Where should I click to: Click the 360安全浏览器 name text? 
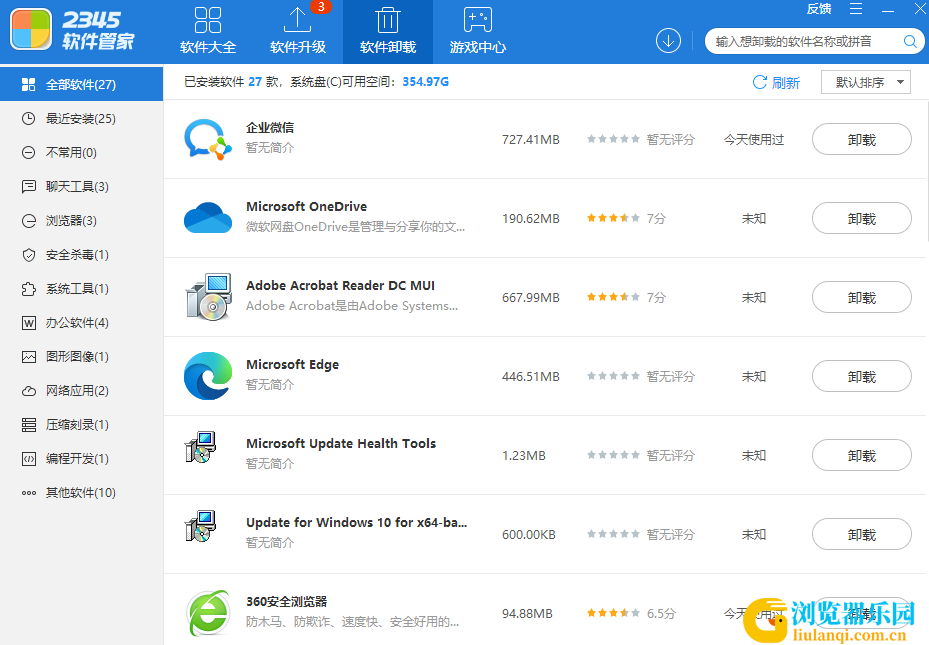click(x=286, y=601)
